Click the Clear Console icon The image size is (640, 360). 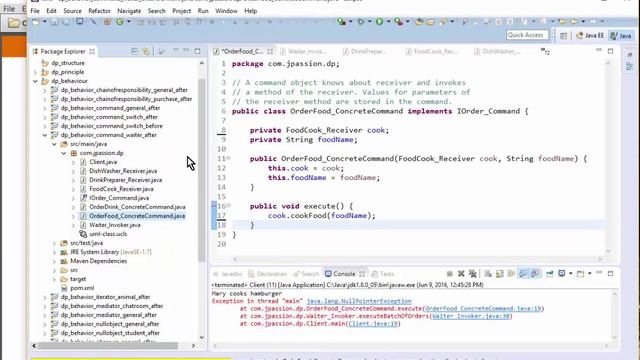(x=488, y=273)
